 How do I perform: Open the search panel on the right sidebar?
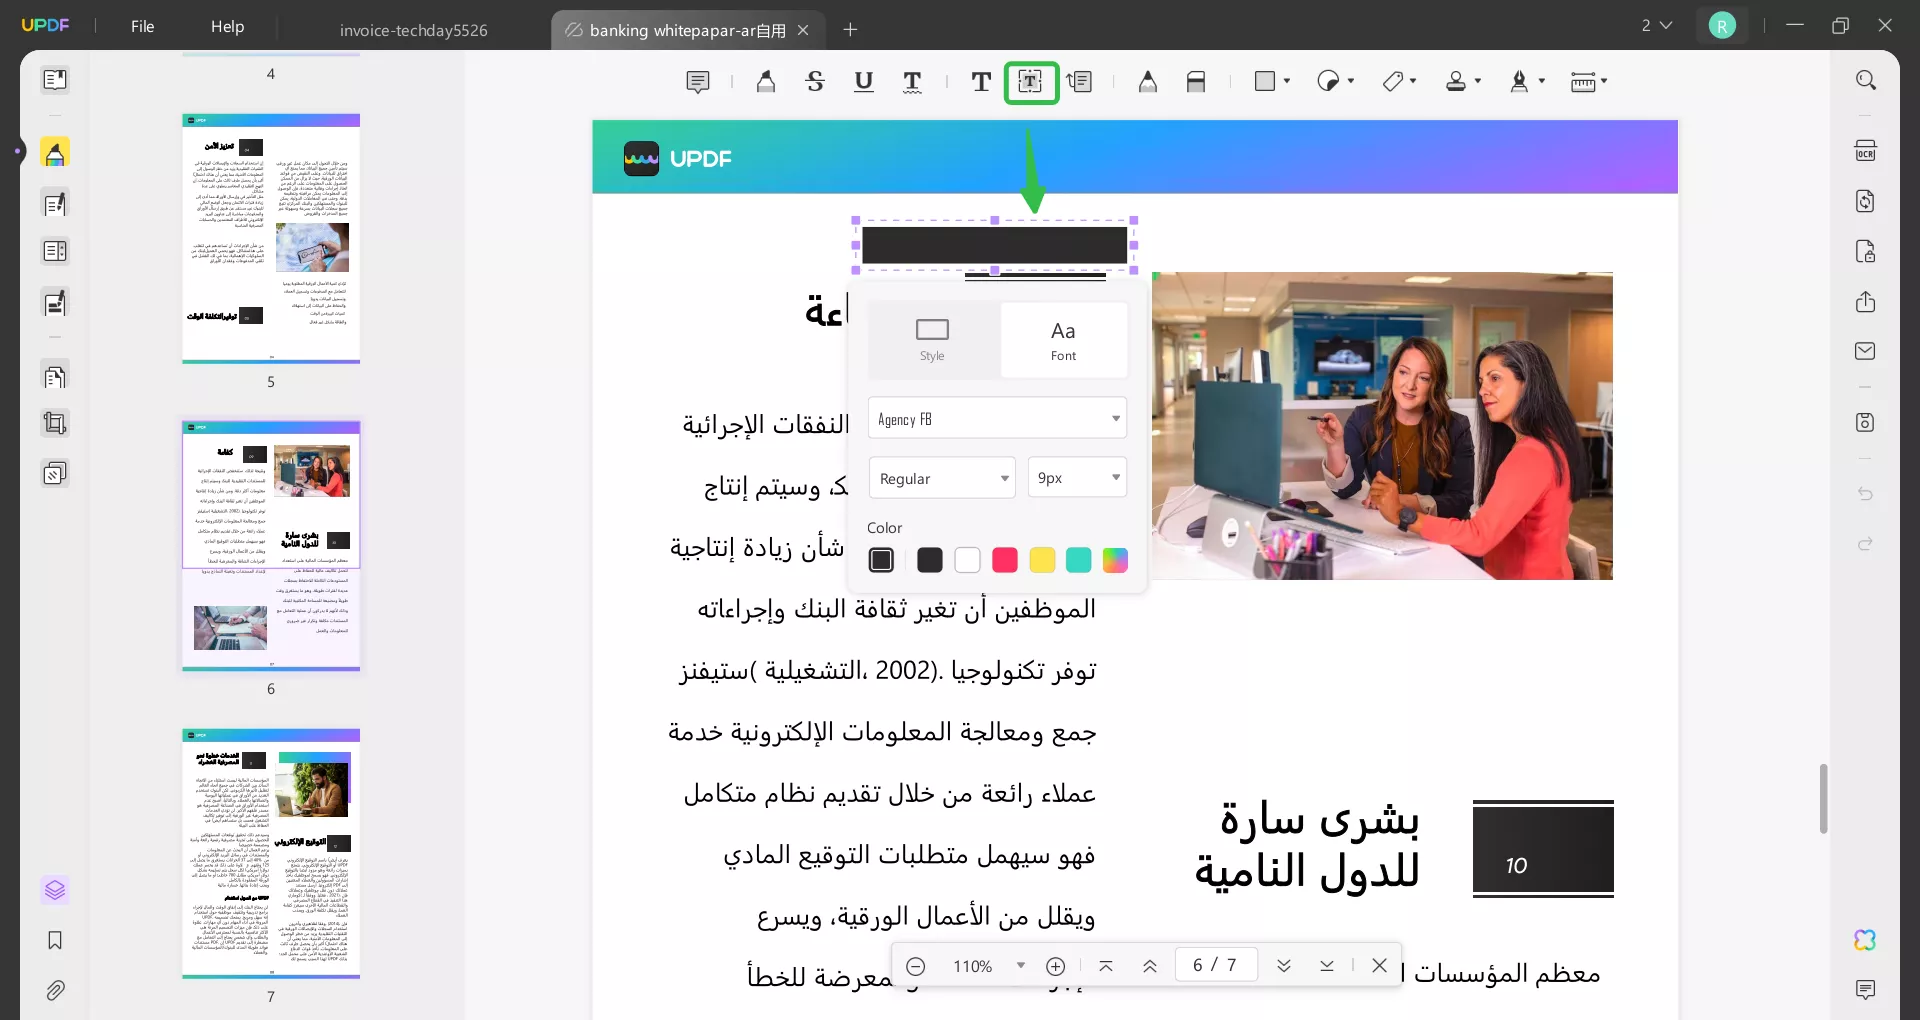(x=1866, y=79)
